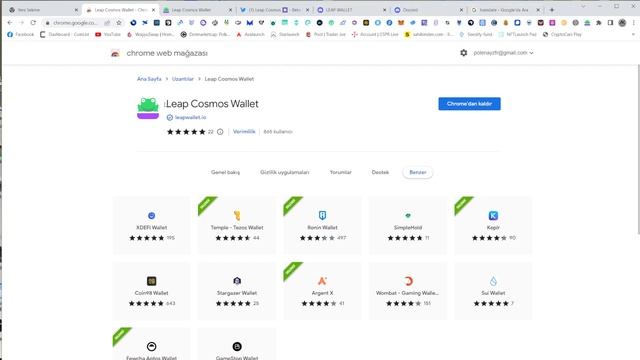The image size is (640, 360).
Task: Close the Yeni Sekme tab
Action: [x=76, y=10]
